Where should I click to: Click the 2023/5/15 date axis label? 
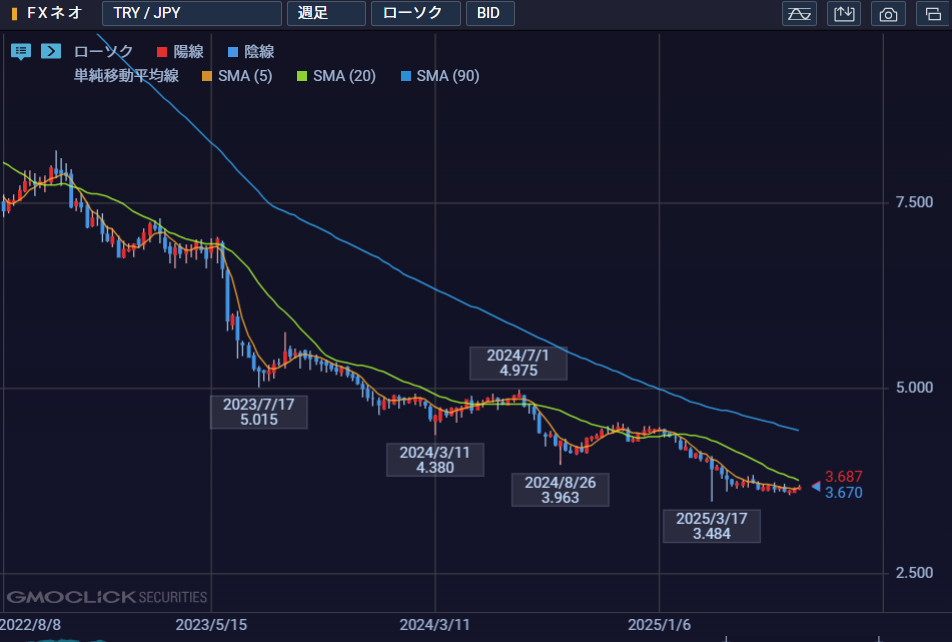tap(211, 624)
